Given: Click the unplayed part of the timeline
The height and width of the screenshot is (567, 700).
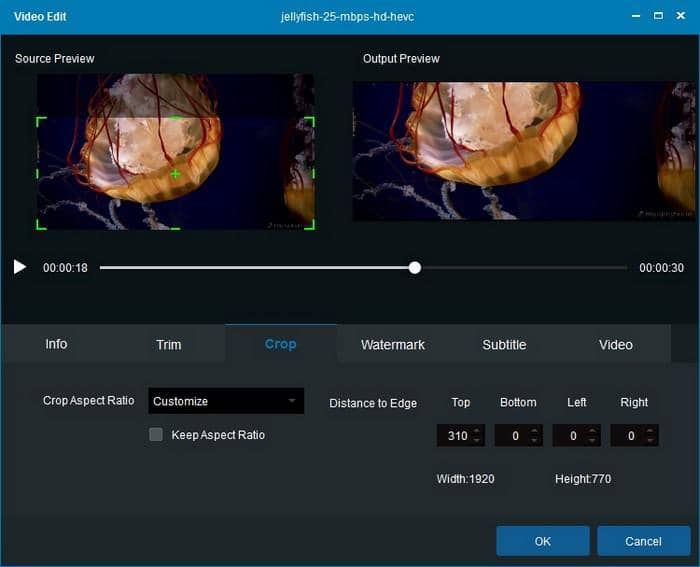Looking at the screenshot, I should (x=524, y=267).
